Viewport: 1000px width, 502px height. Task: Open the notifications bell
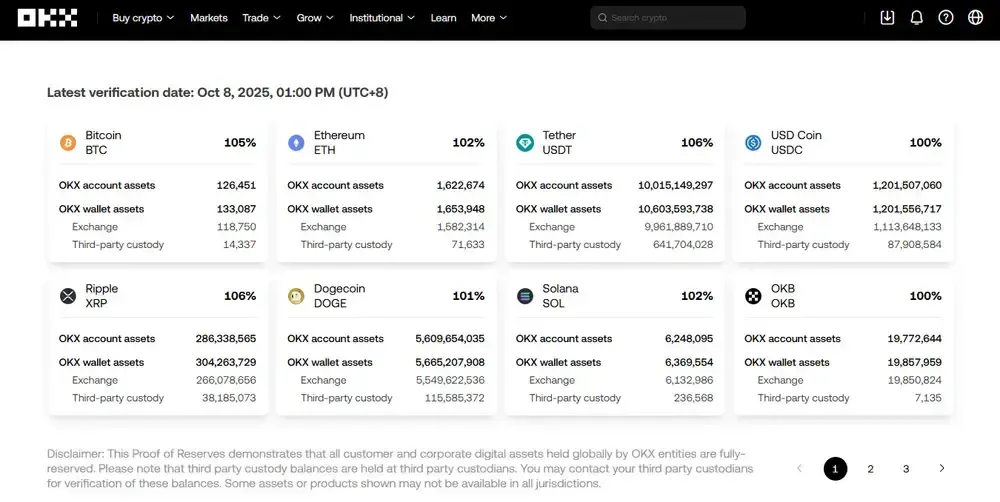(916, 18)
